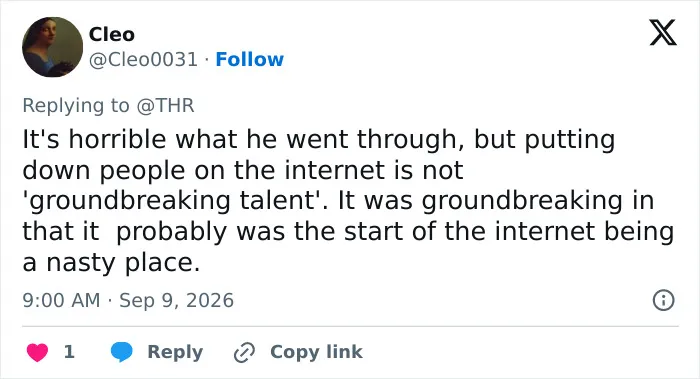Image resolution: width=700 pixels, height=379 pixels.
Task: Click the date portion Sep 9, 2026
Action: 176,300
